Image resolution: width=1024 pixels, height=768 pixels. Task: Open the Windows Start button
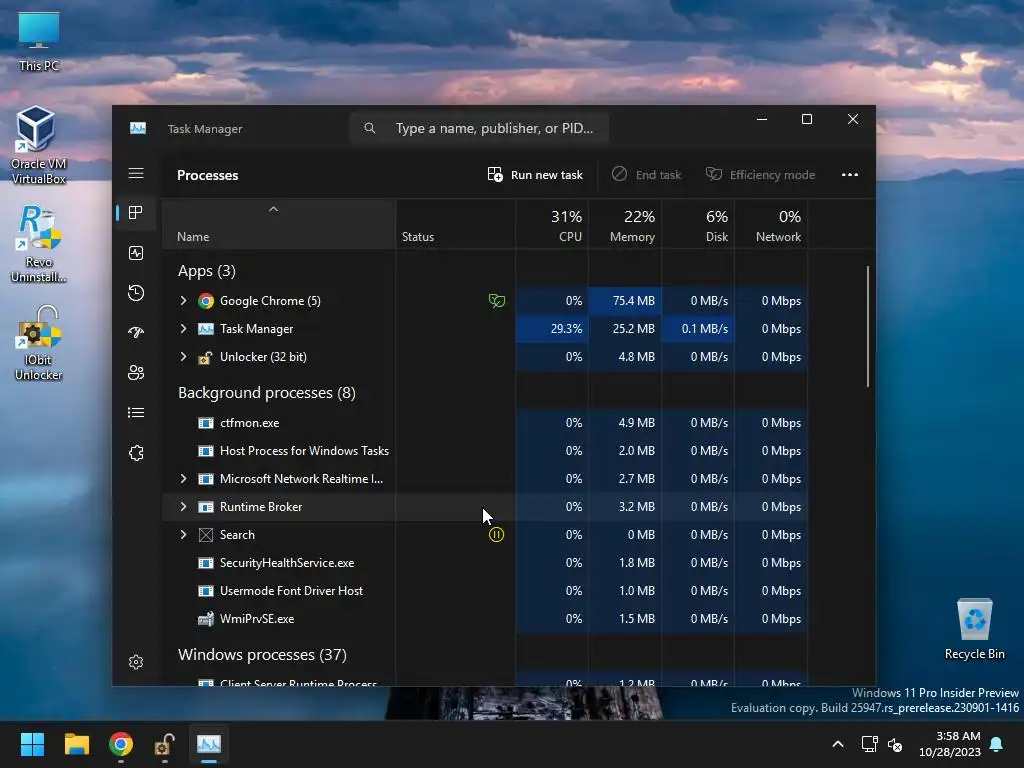point(32,744)
